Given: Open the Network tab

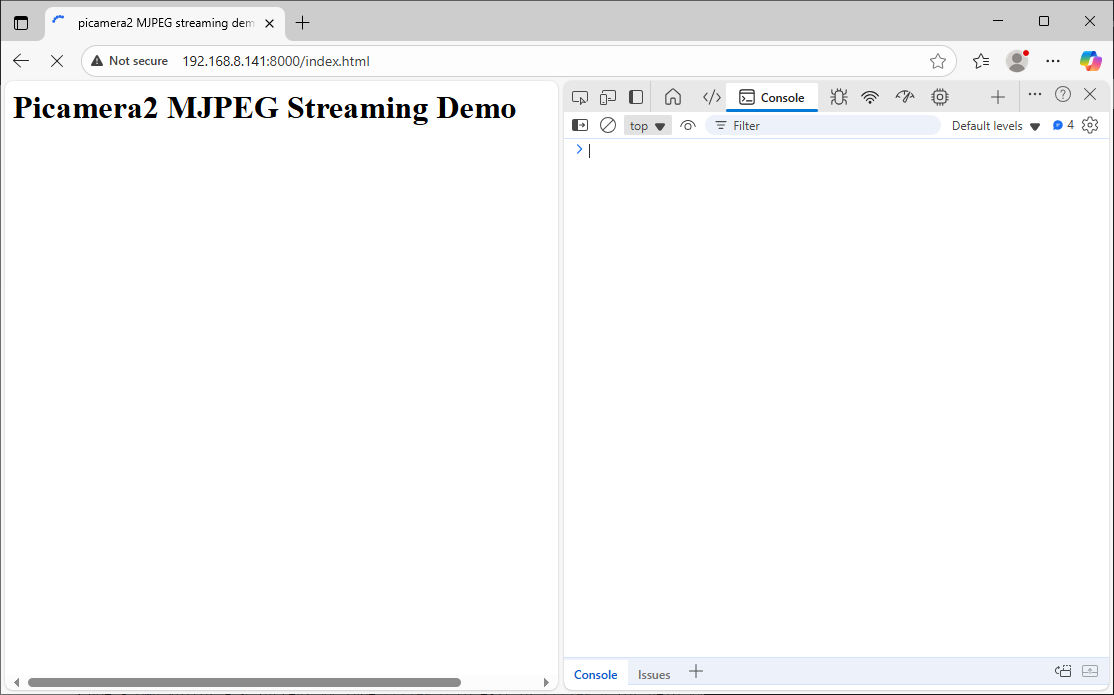Looking at the screenshot, I should point(870,97).
